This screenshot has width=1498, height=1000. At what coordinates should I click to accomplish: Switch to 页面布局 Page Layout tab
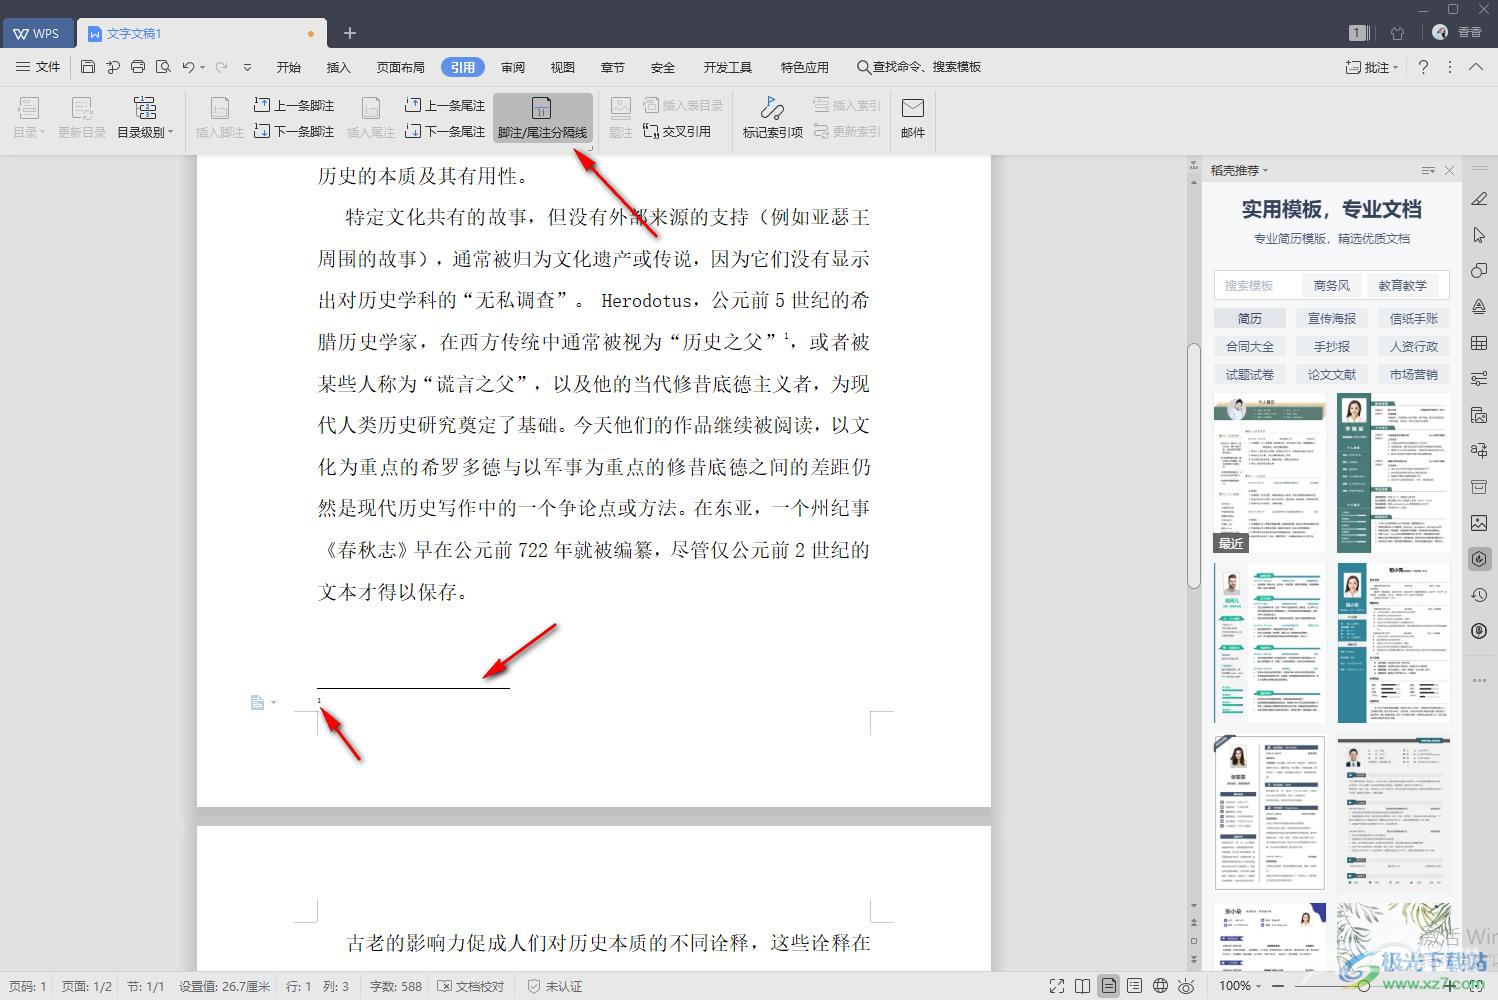[x=401, y=67]
